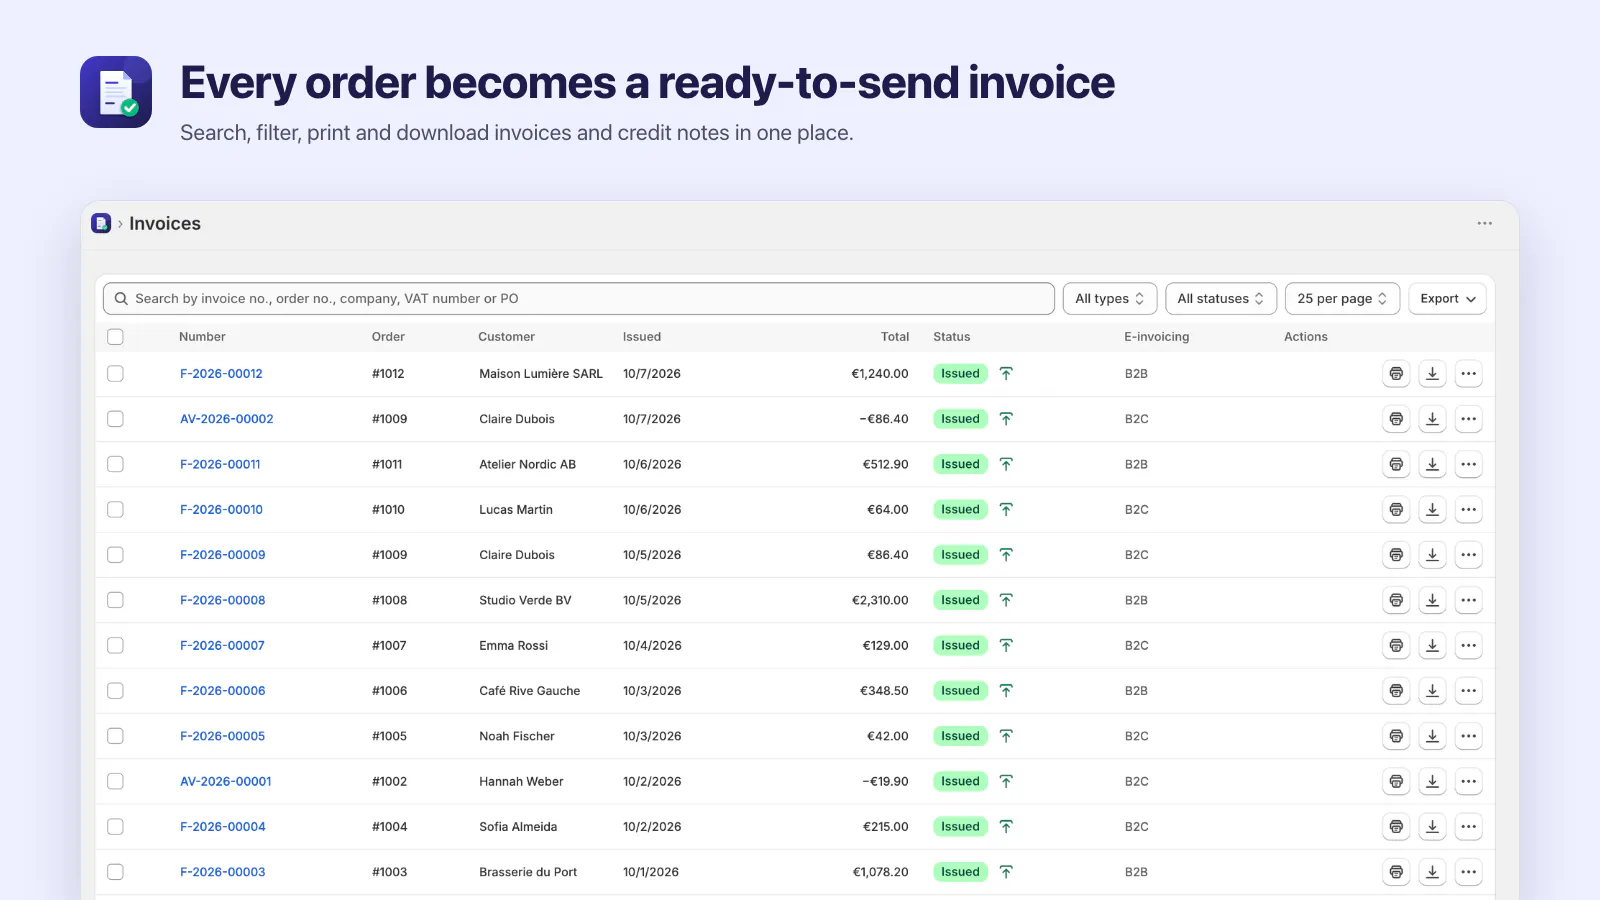The image size is (1600, 900).
Task: Open credit note AV-2026-00001 link
Action: click(225, 781)
